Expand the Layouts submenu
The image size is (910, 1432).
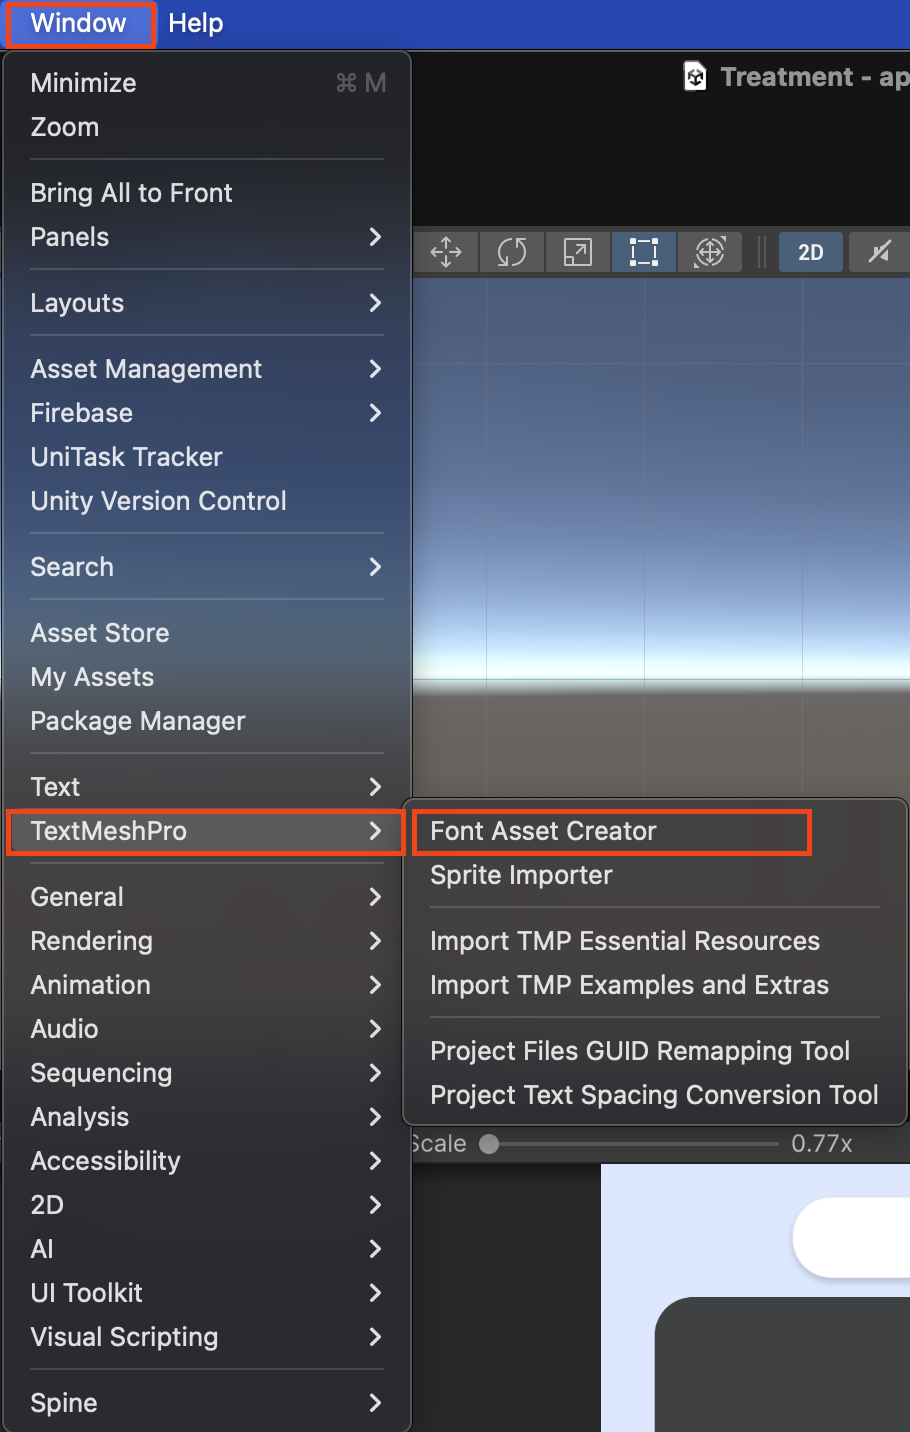click(207, 303)
